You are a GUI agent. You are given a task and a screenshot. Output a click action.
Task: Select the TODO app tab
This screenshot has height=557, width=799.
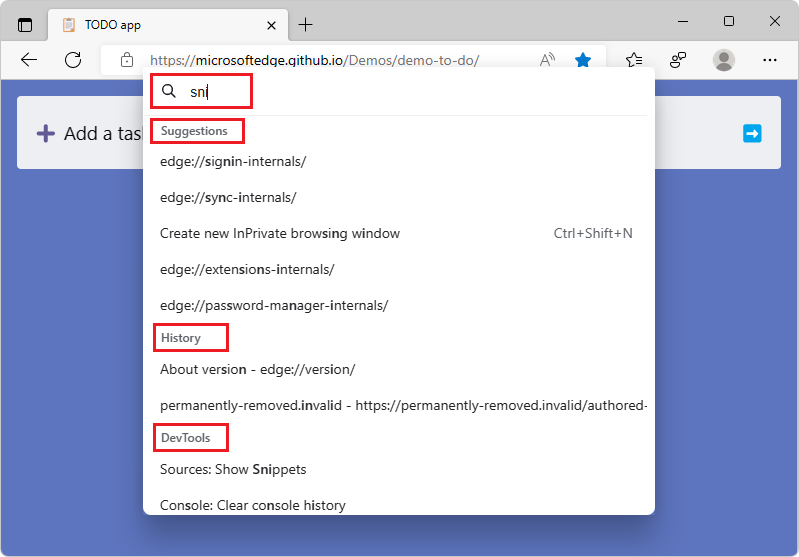[168, 25]
